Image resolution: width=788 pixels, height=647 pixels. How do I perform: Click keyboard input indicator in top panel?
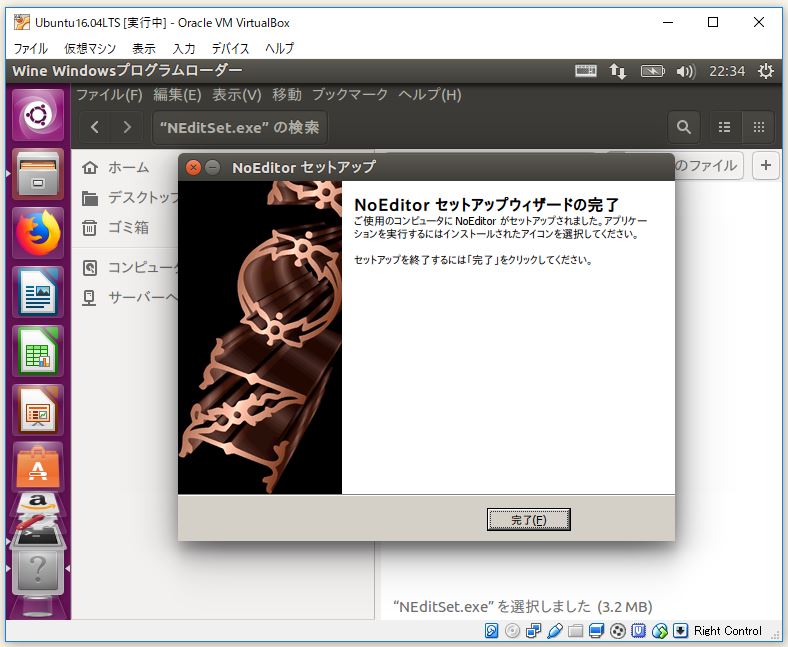(x=585, y=71)
